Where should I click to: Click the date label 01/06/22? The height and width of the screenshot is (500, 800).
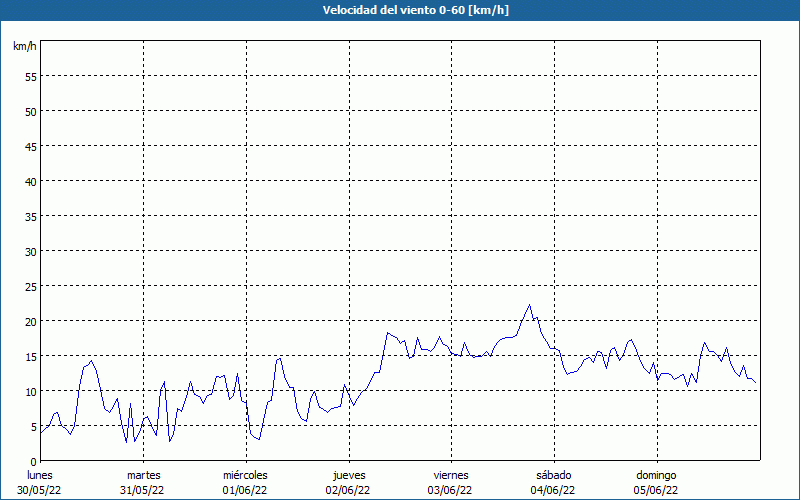click(245, 490)
